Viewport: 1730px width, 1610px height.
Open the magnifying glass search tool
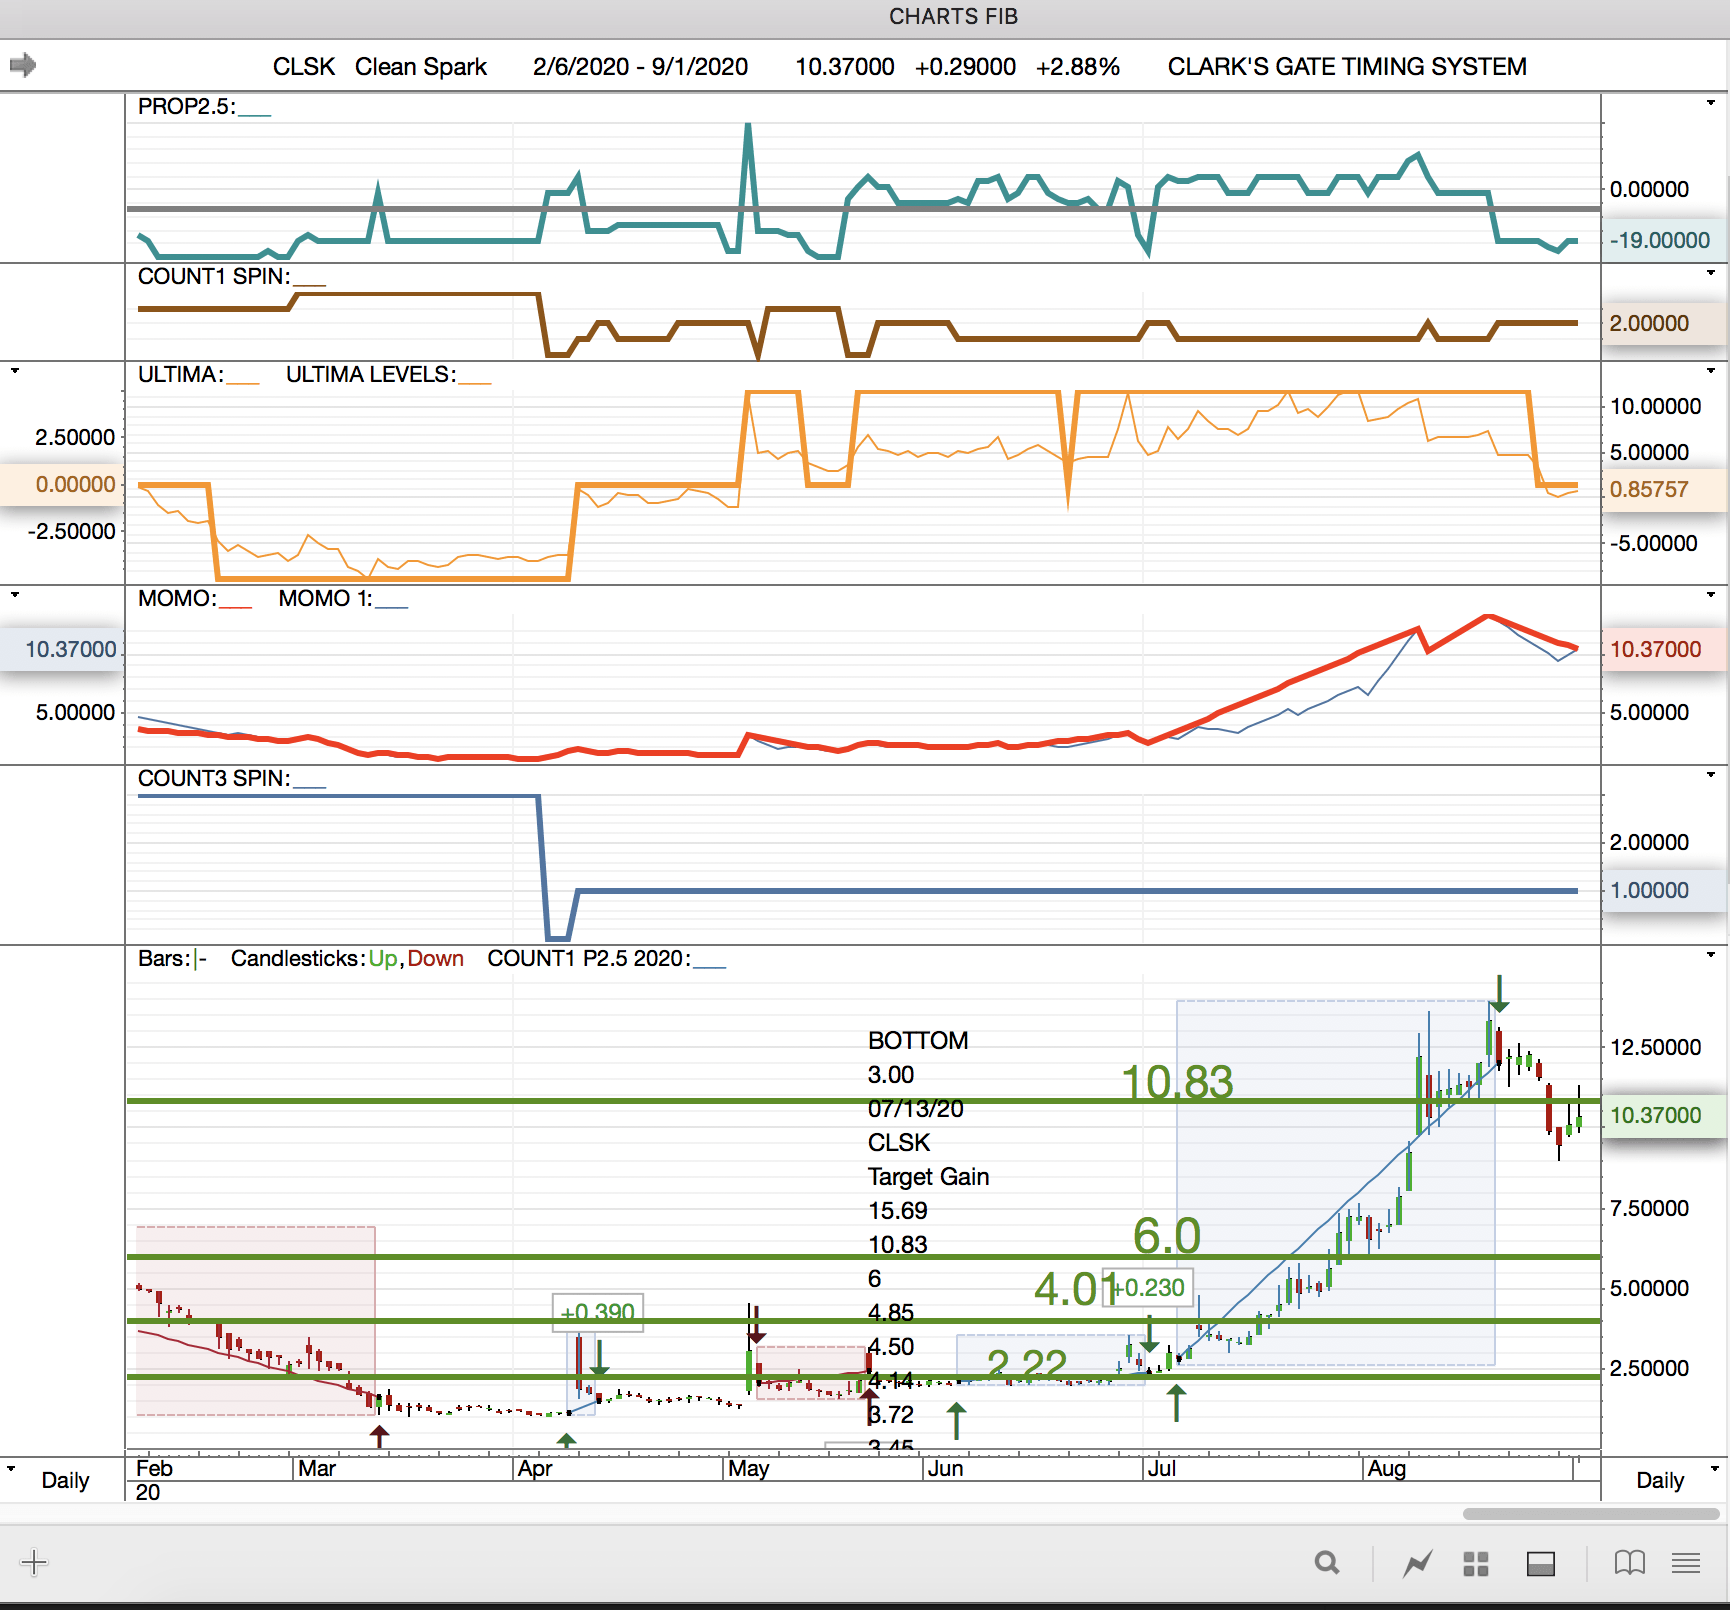(1326, 1563)
